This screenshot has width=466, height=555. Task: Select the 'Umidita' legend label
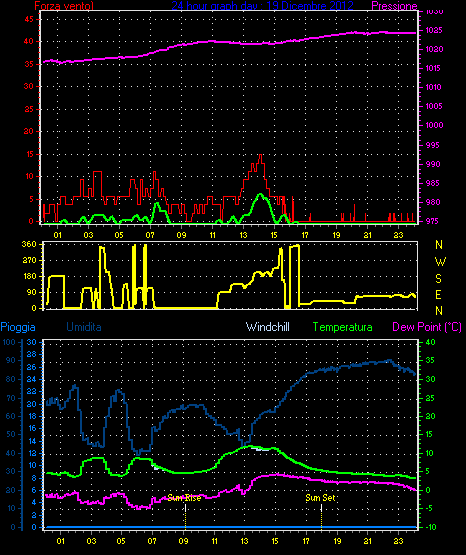84,327
